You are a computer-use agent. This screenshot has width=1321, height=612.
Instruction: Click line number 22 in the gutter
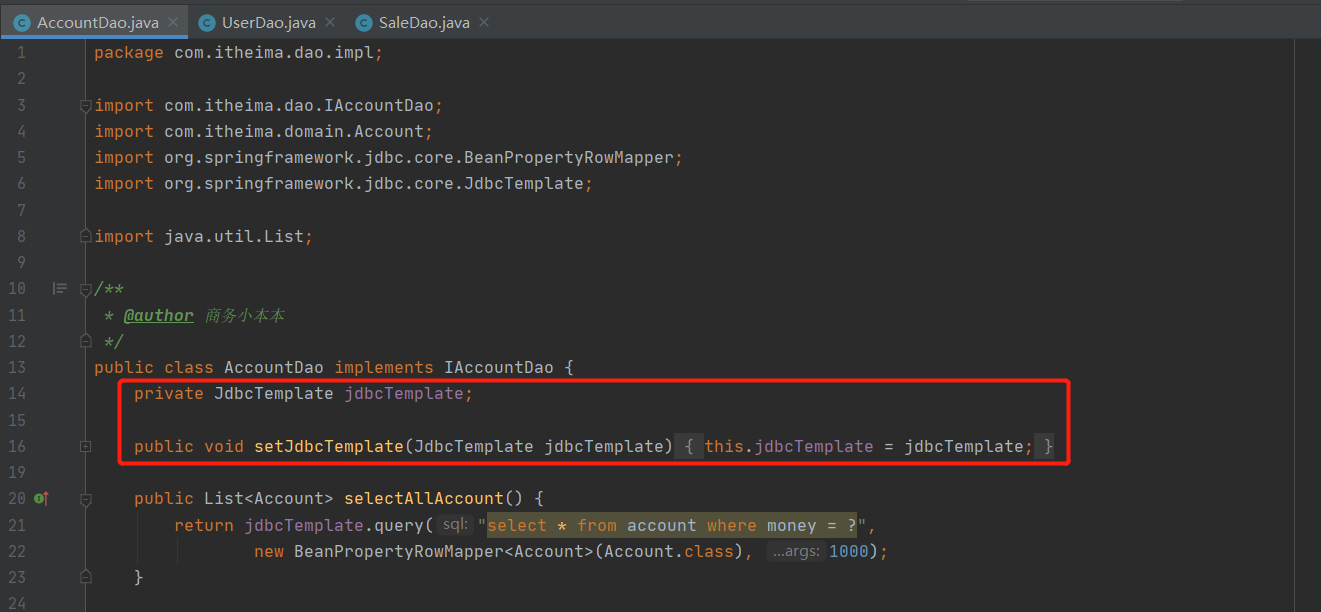pyautogui.click(x=16, y=551)
